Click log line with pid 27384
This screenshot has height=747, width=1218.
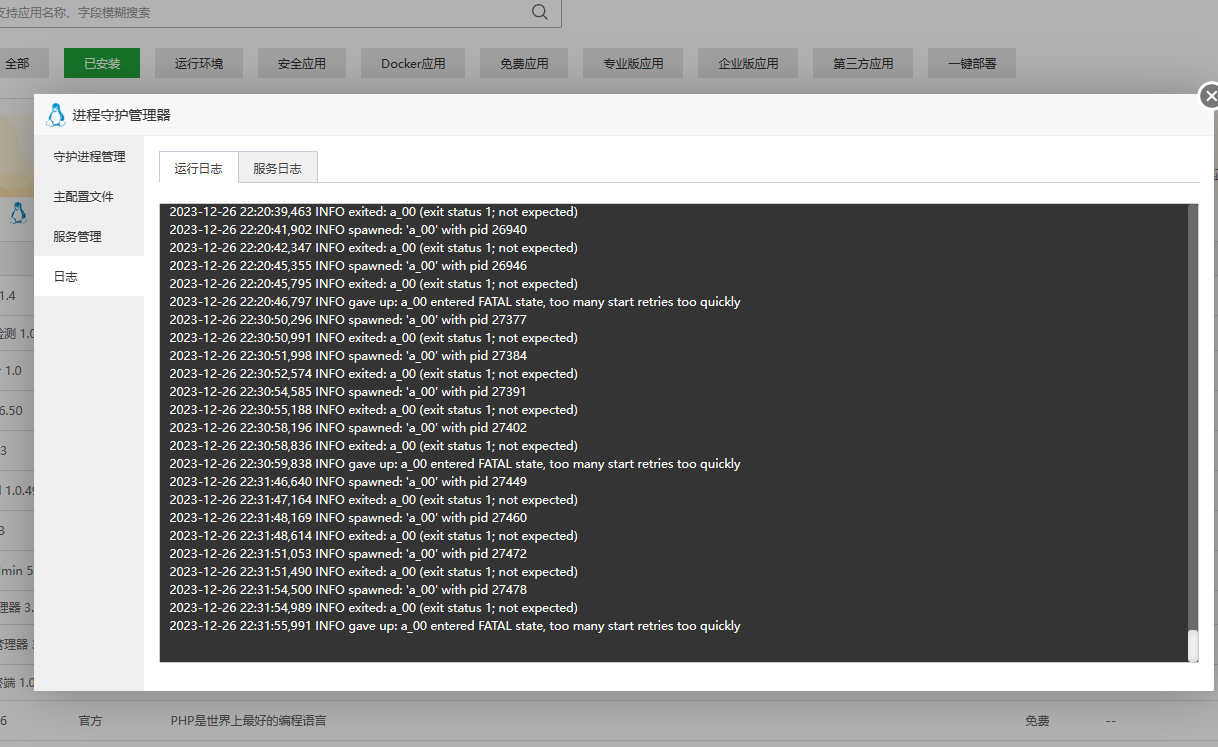348,356
